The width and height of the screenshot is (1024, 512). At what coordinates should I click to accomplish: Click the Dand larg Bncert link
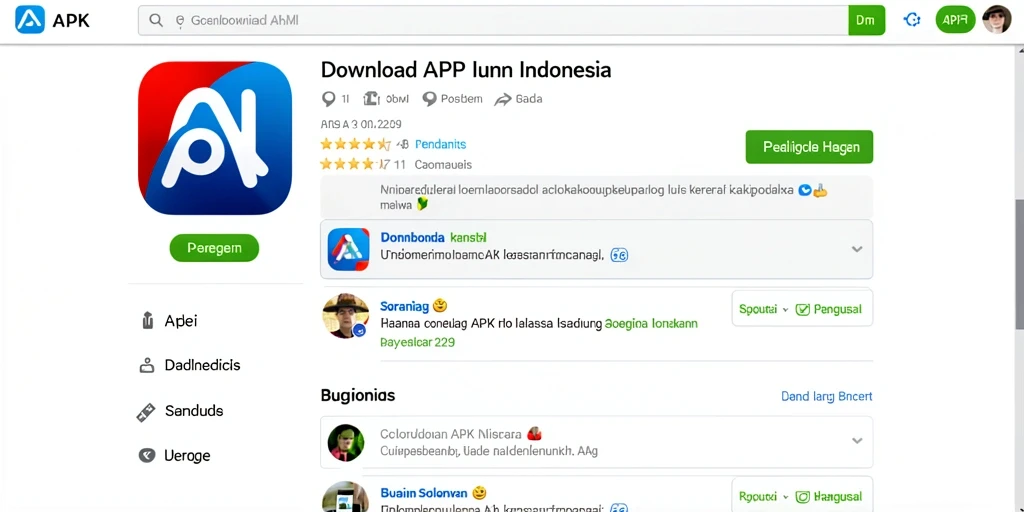[x=826, y=396]
